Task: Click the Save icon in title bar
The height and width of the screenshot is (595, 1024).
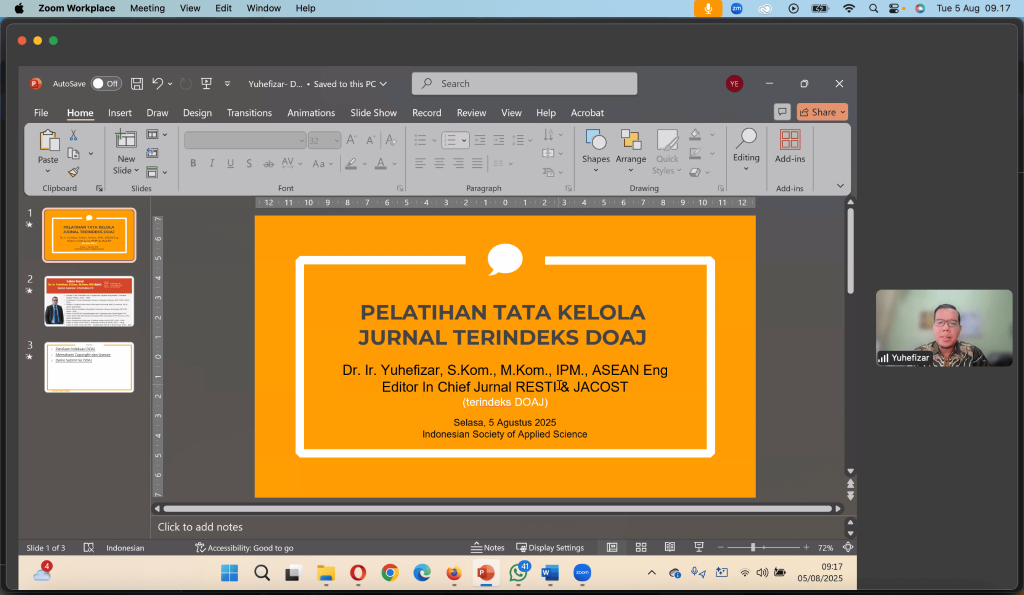Action: (x=136, y=84)
